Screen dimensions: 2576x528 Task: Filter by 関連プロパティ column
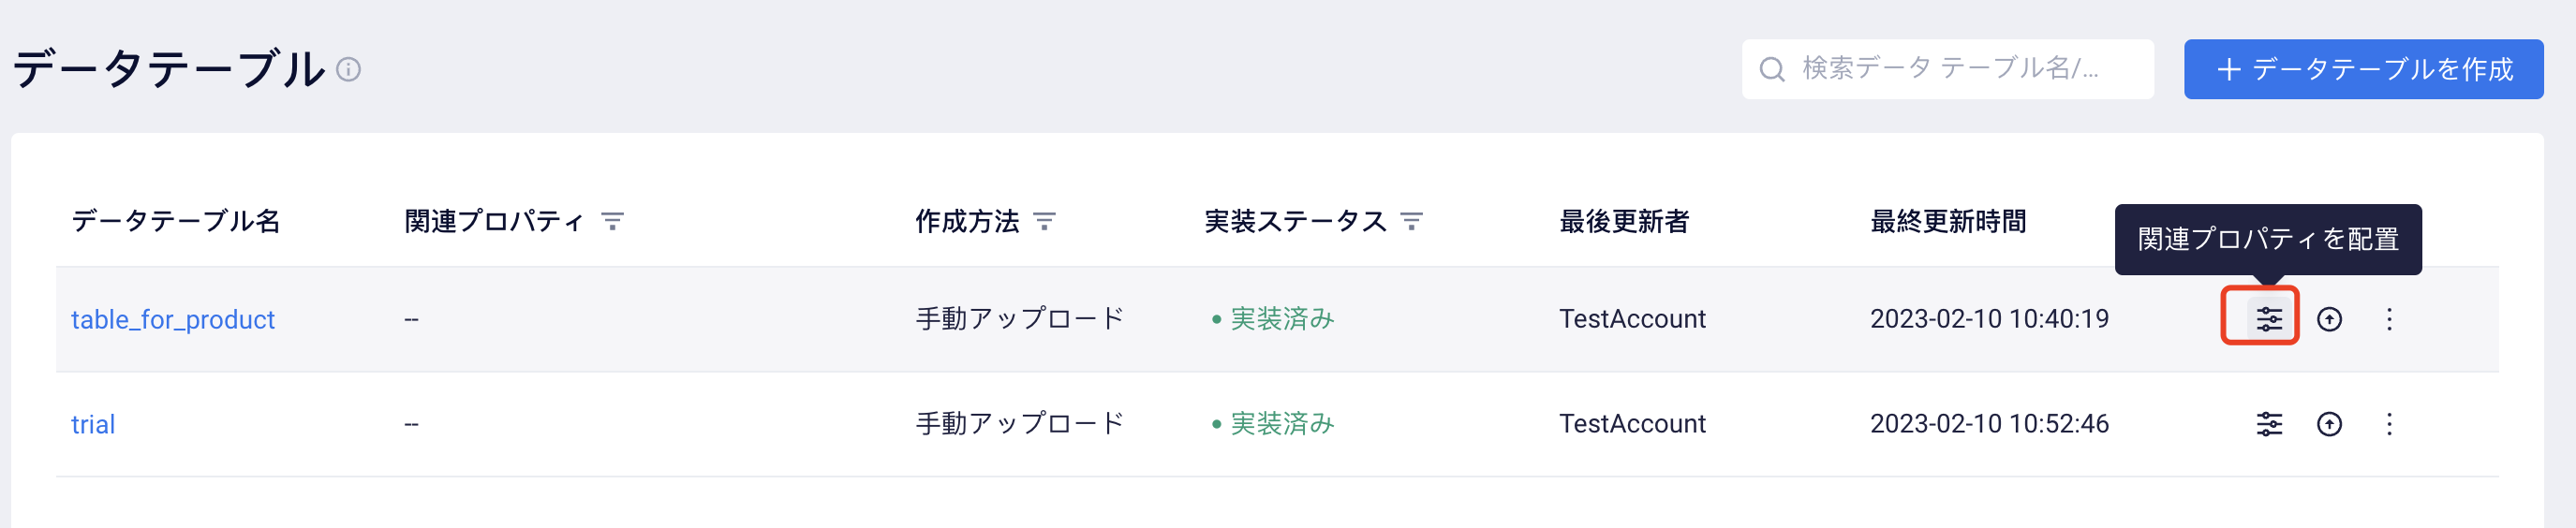click(x=612, y=221)
